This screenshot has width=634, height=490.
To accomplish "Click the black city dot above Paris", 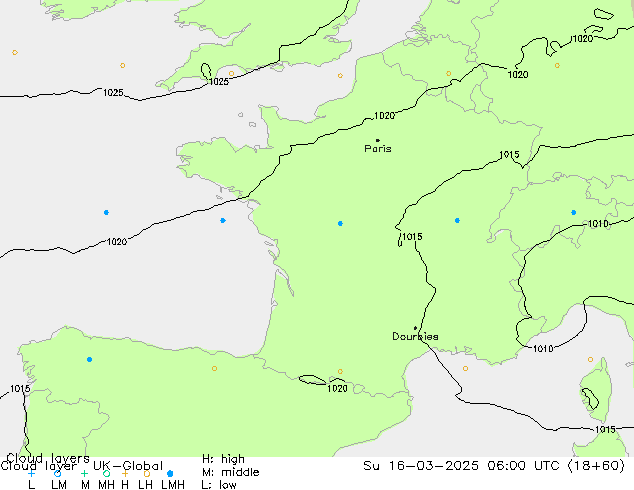I will click(378, 140).
